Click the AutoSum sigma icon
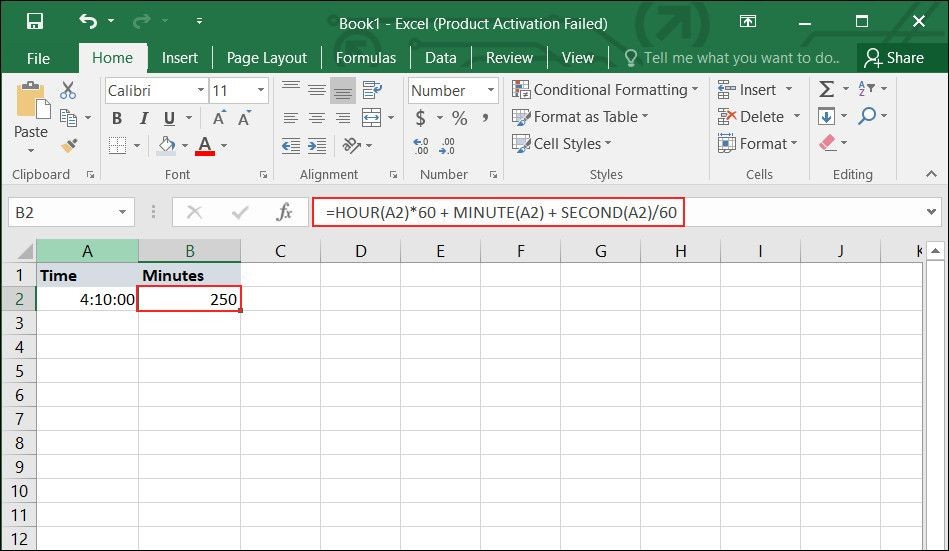This screenshot has width=949, height=551. click(x=826, y=89)
